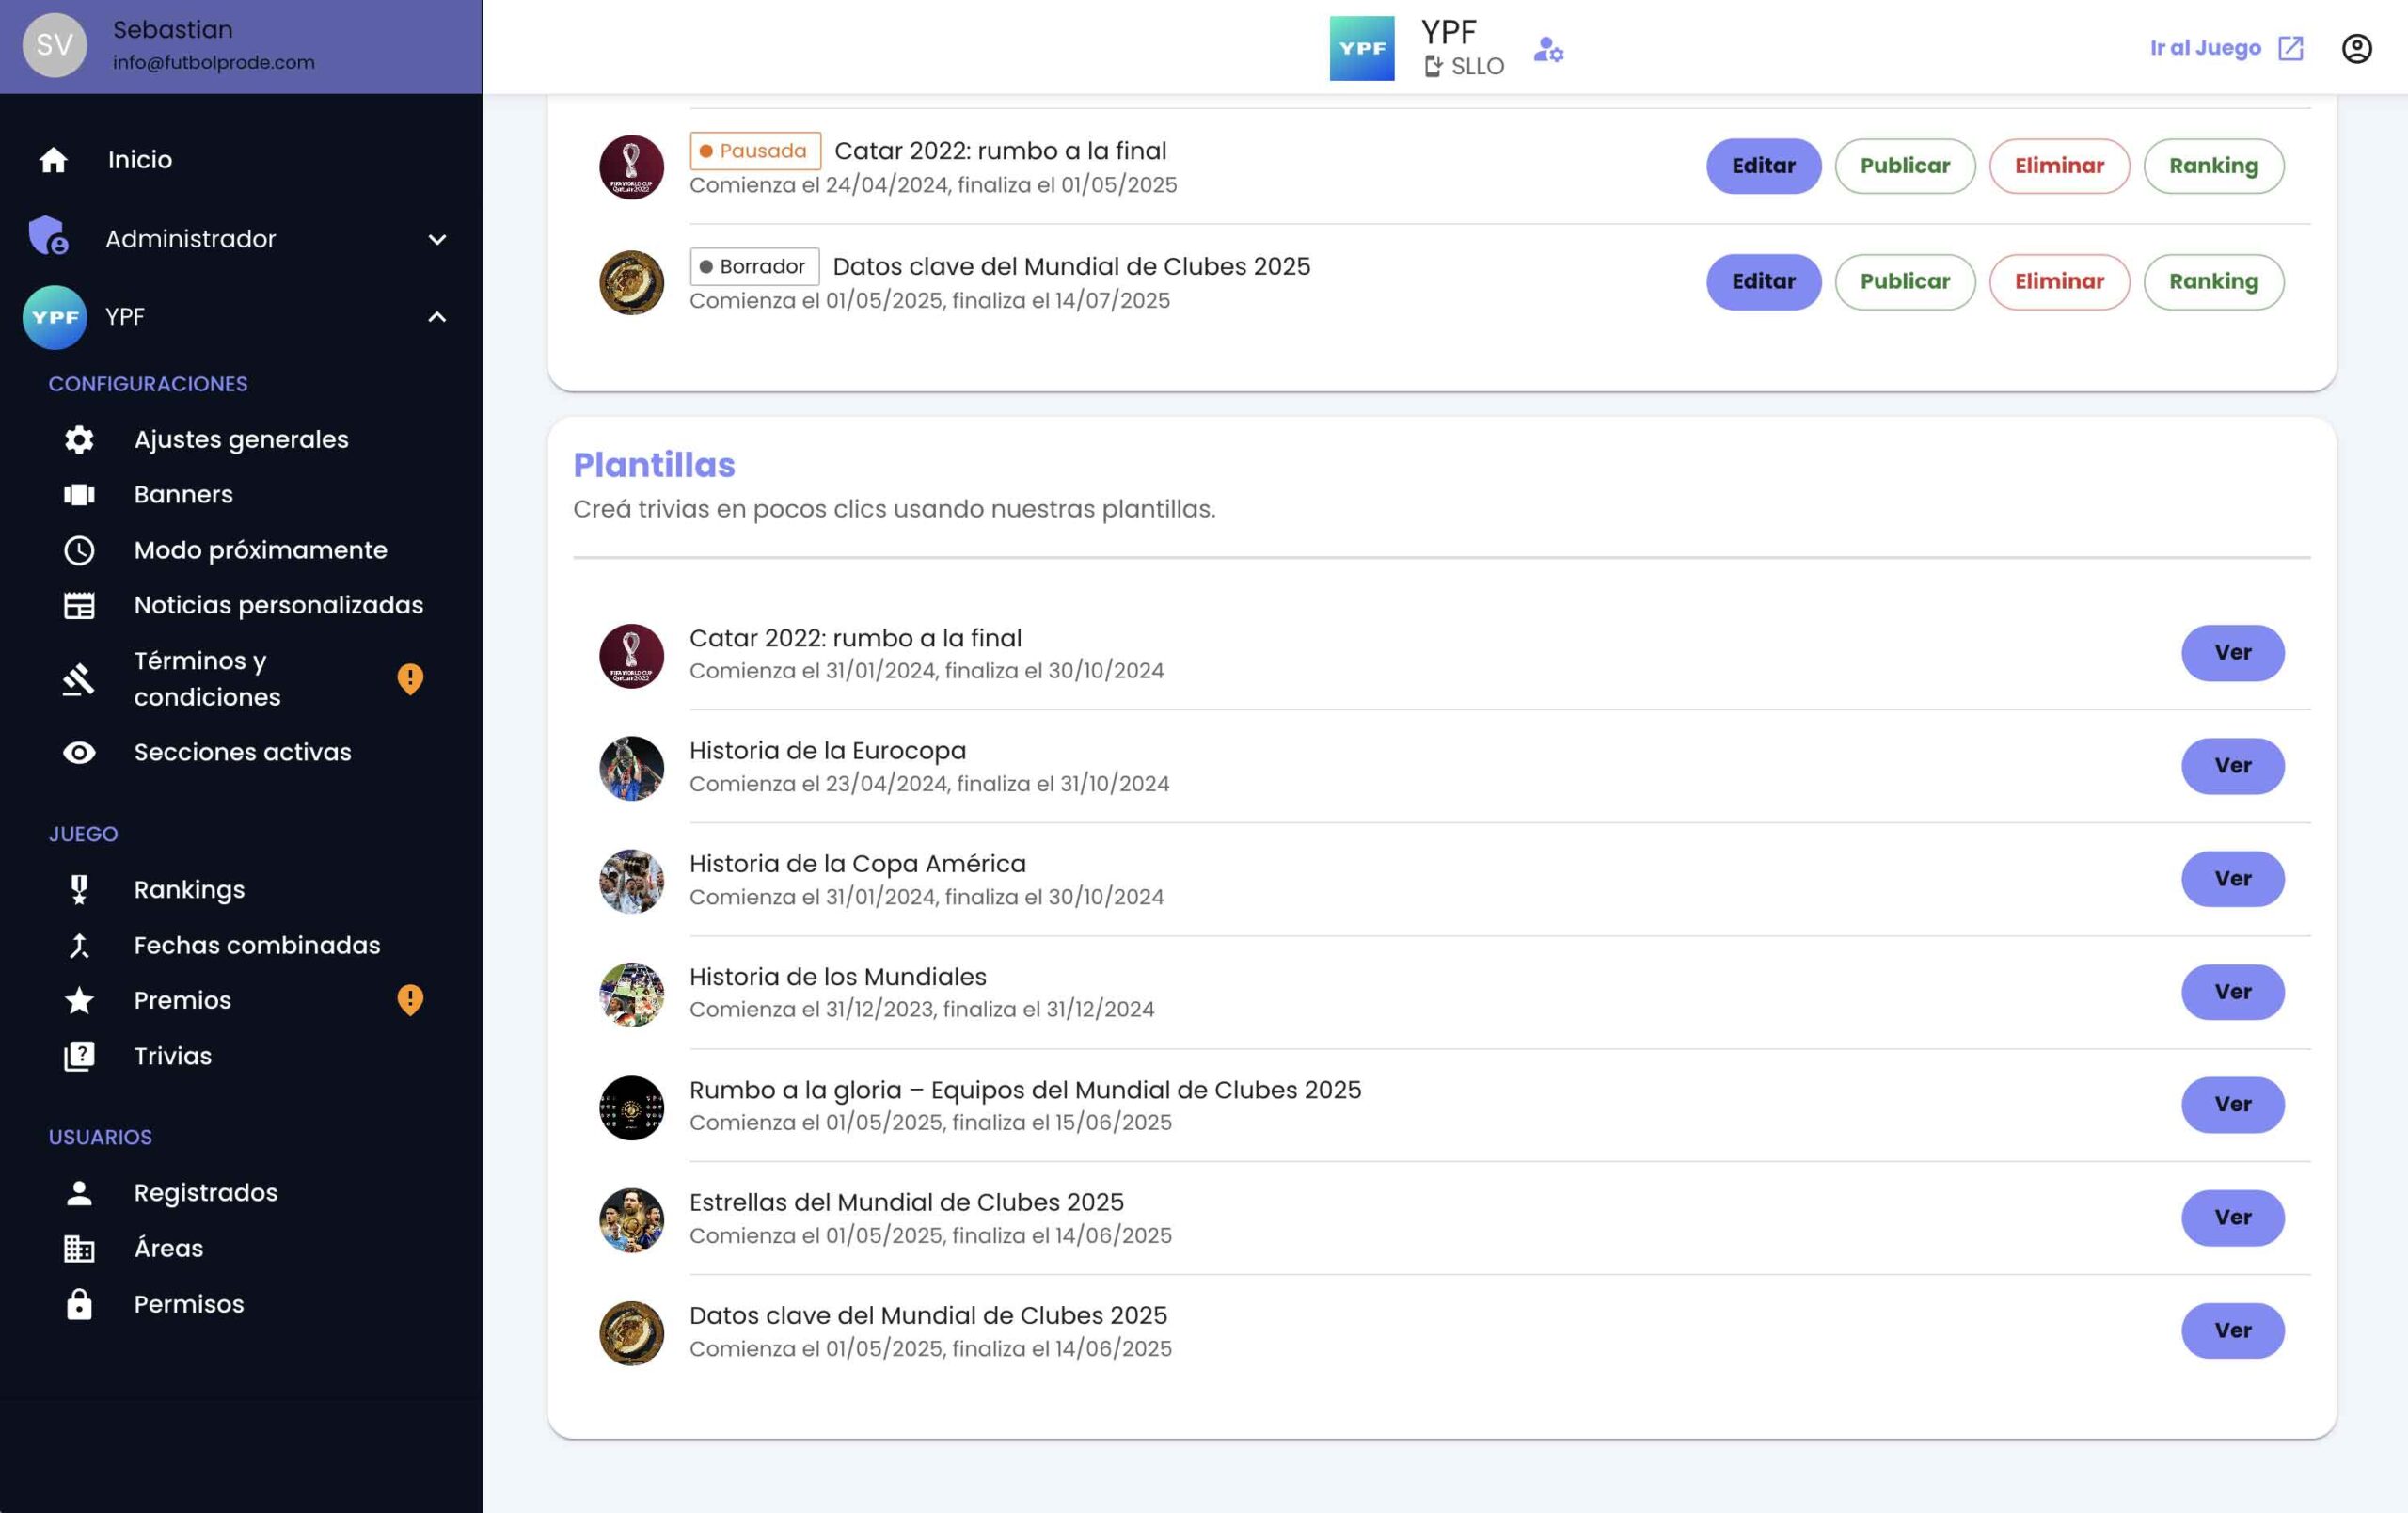Screen dimensions: 2408x1513
Task: Click the Secciones activas eye icon
Action: tap(79, 752)
